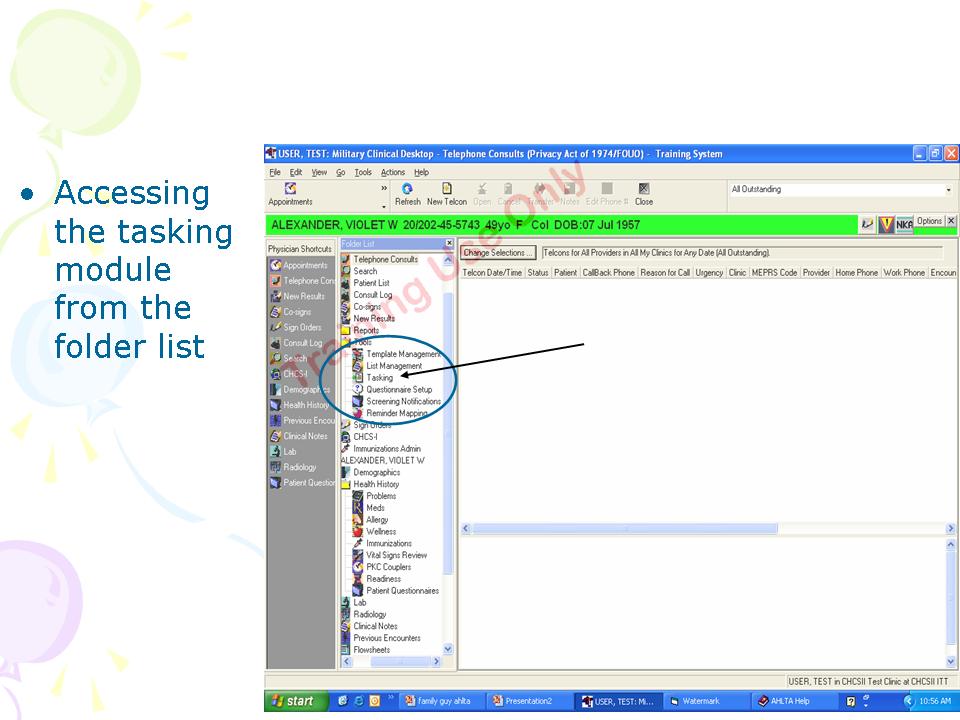Screen dimensions: 960x720
Task: Expand the toolbar overflow chevron
Action: coord(384,188)
